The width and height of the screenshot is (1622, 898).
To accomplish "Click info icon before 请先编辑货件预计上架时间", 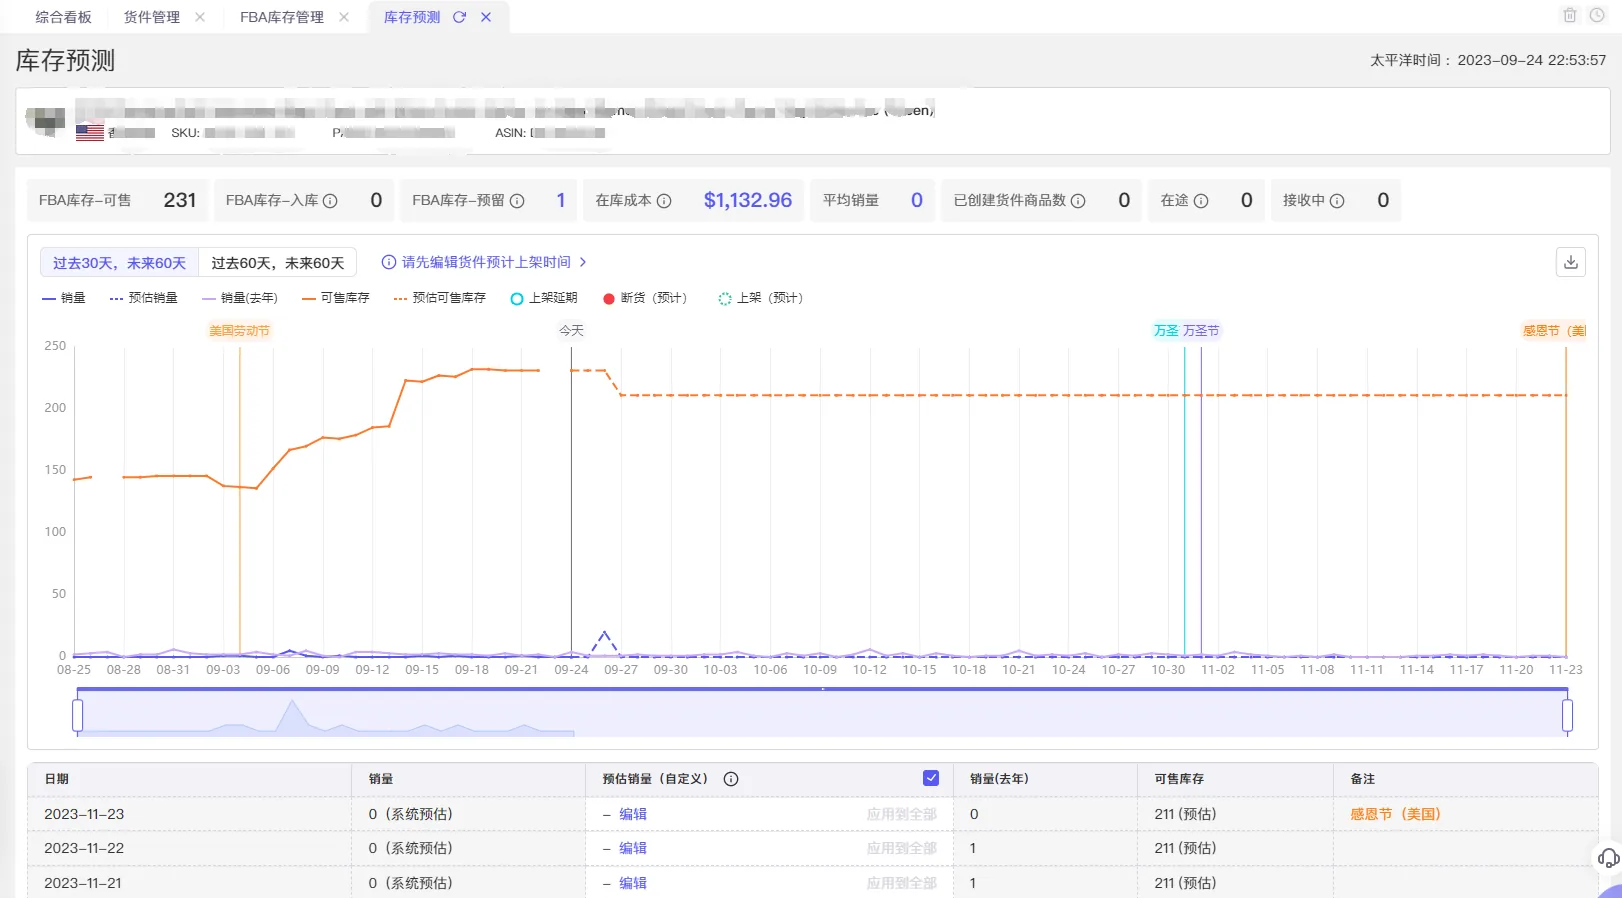I will tap(389, 262).
